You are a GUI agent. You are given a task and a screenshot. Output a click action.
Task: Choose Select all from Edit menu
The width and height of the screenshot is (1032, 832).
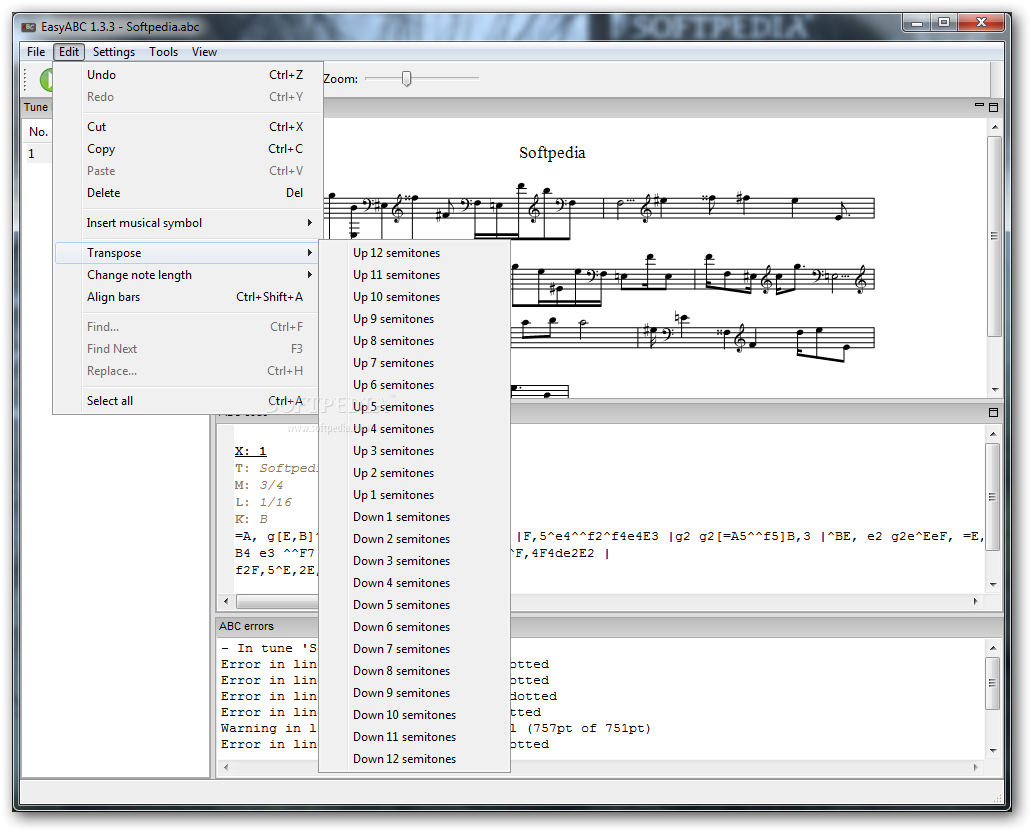188,401
